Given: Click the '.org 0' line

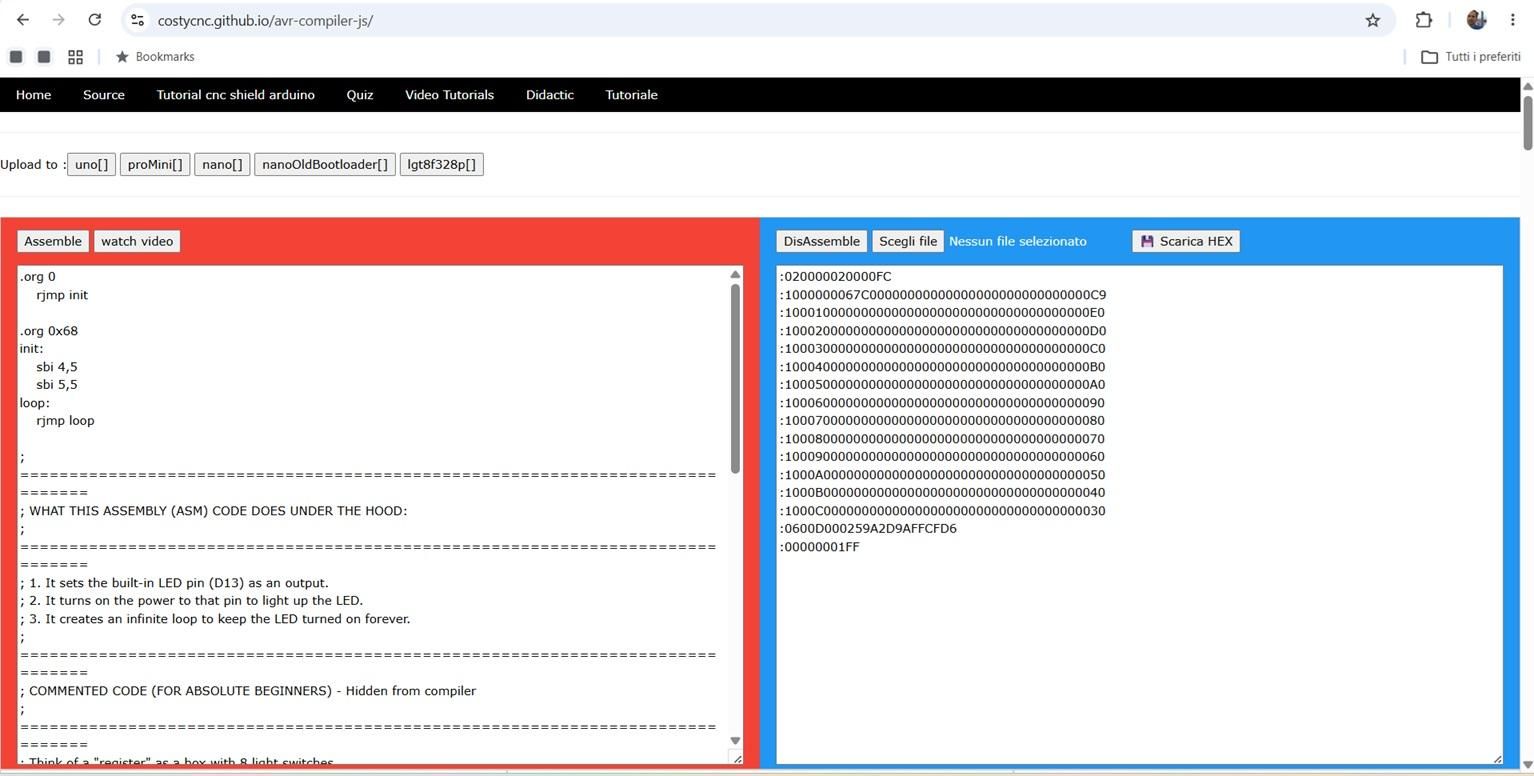Looking at the screenshot, I should coord(38,277).
